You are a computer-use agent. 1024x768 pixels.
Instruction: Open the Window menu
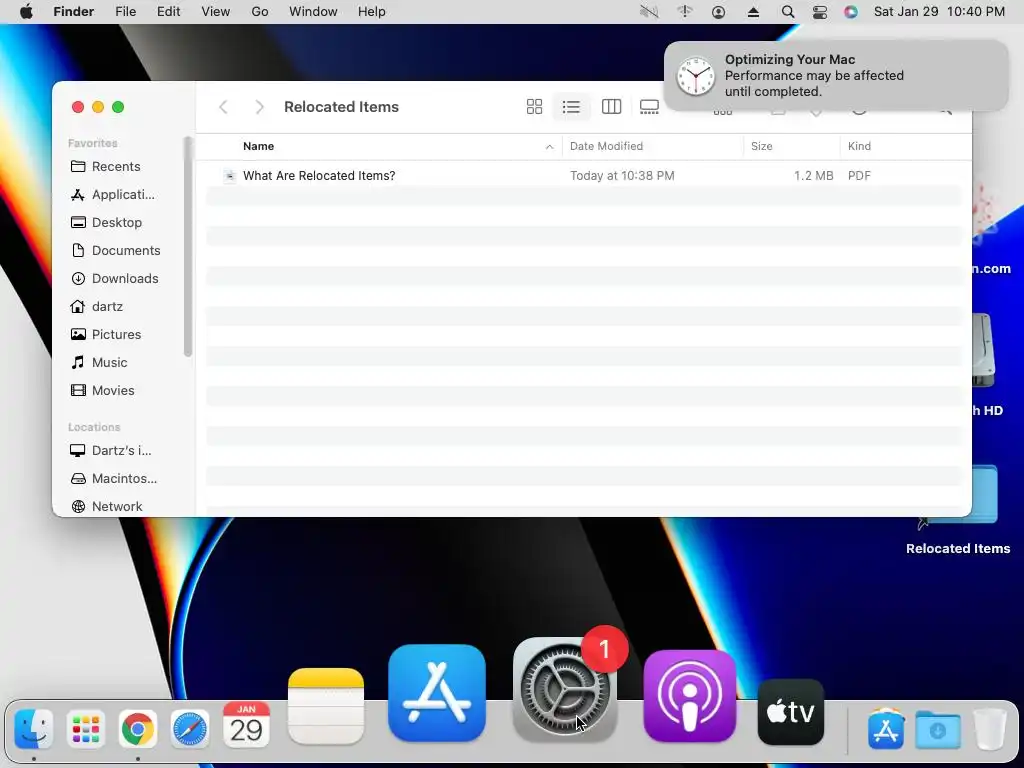coord(313,12)
